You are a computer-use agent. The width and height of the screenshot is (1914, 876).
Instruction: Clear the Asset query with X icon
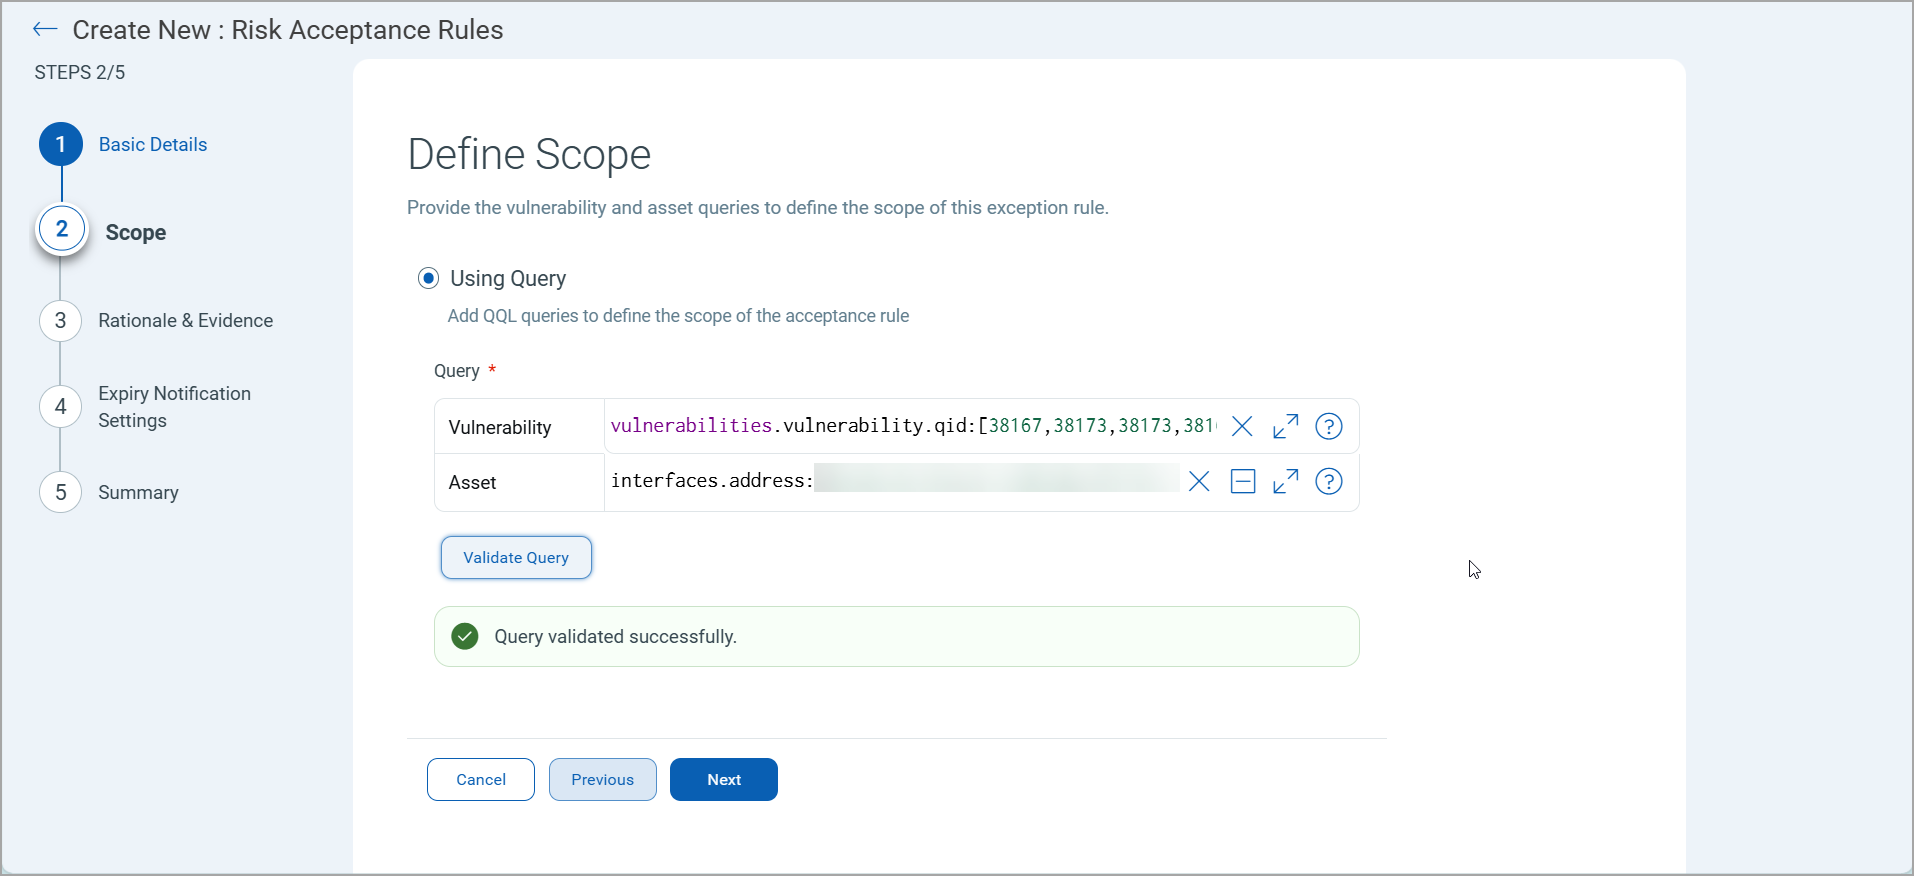point(1199,482)
